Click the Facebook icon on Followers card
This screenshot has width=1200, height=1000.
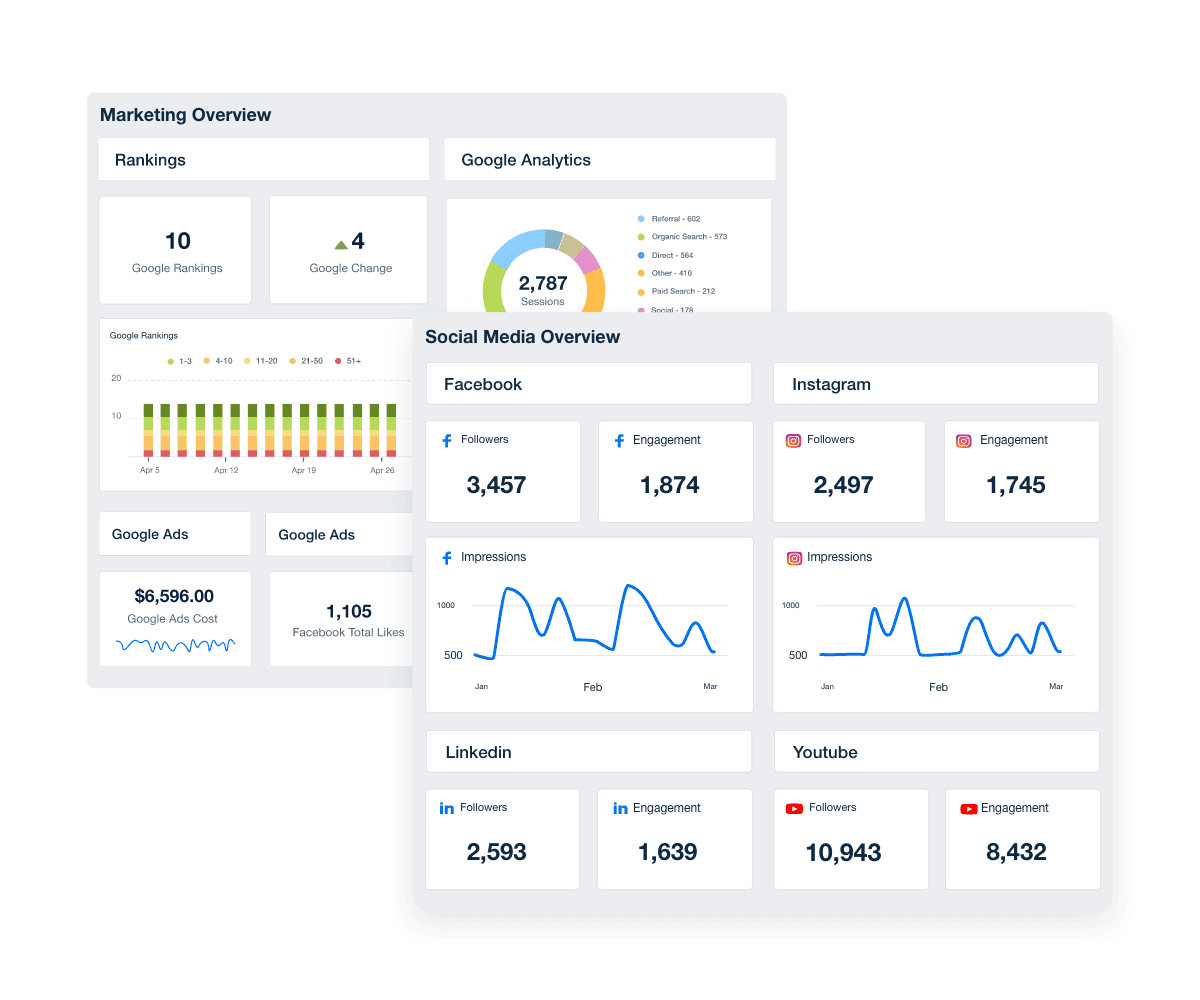446,440
